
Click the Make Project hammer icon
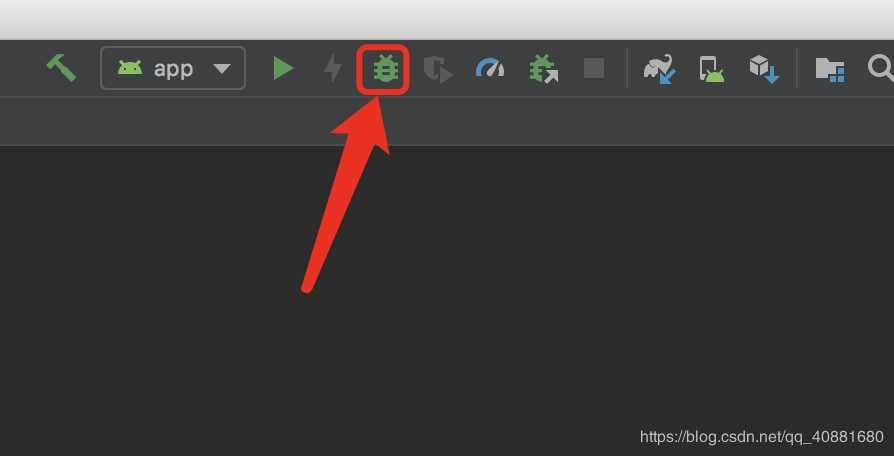[61, 68]
